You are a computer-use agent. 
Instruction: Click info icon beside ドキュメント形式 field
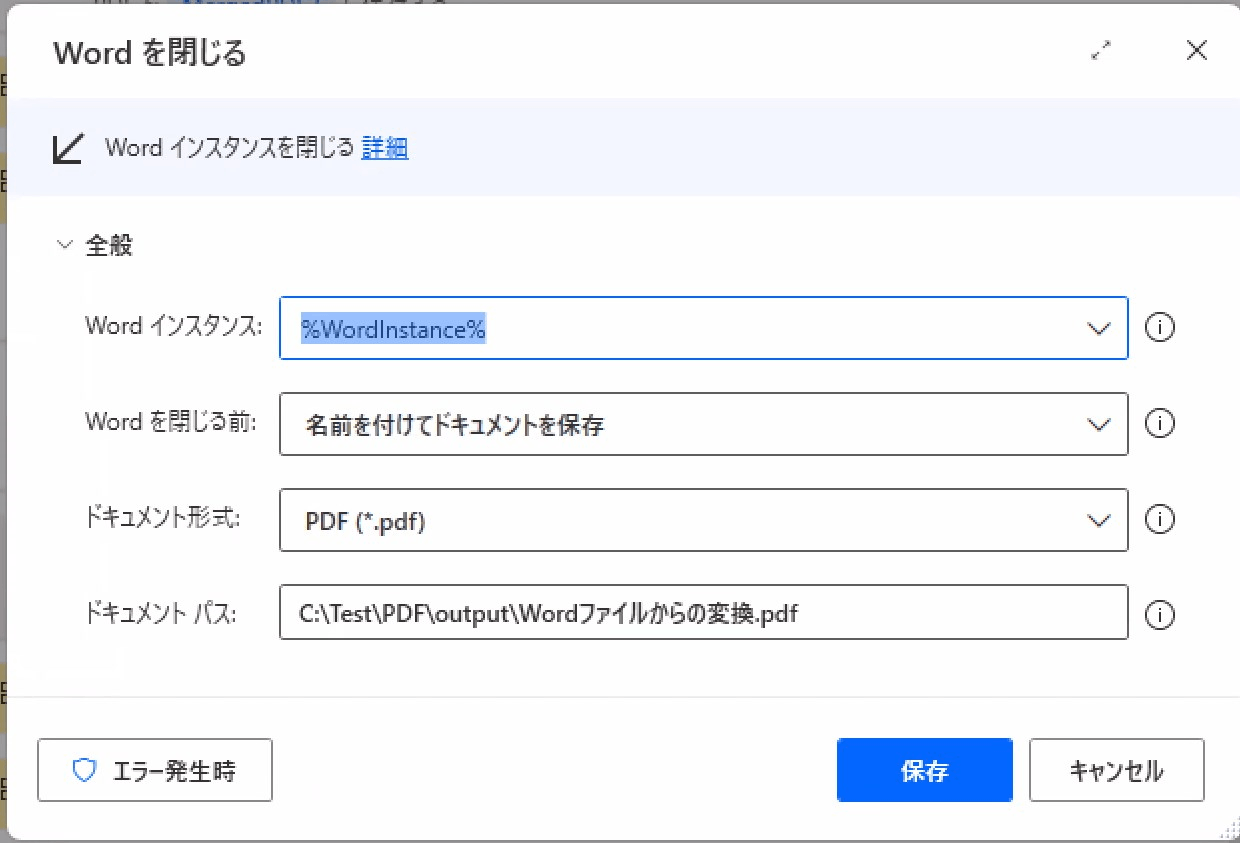pos(1159,520)
